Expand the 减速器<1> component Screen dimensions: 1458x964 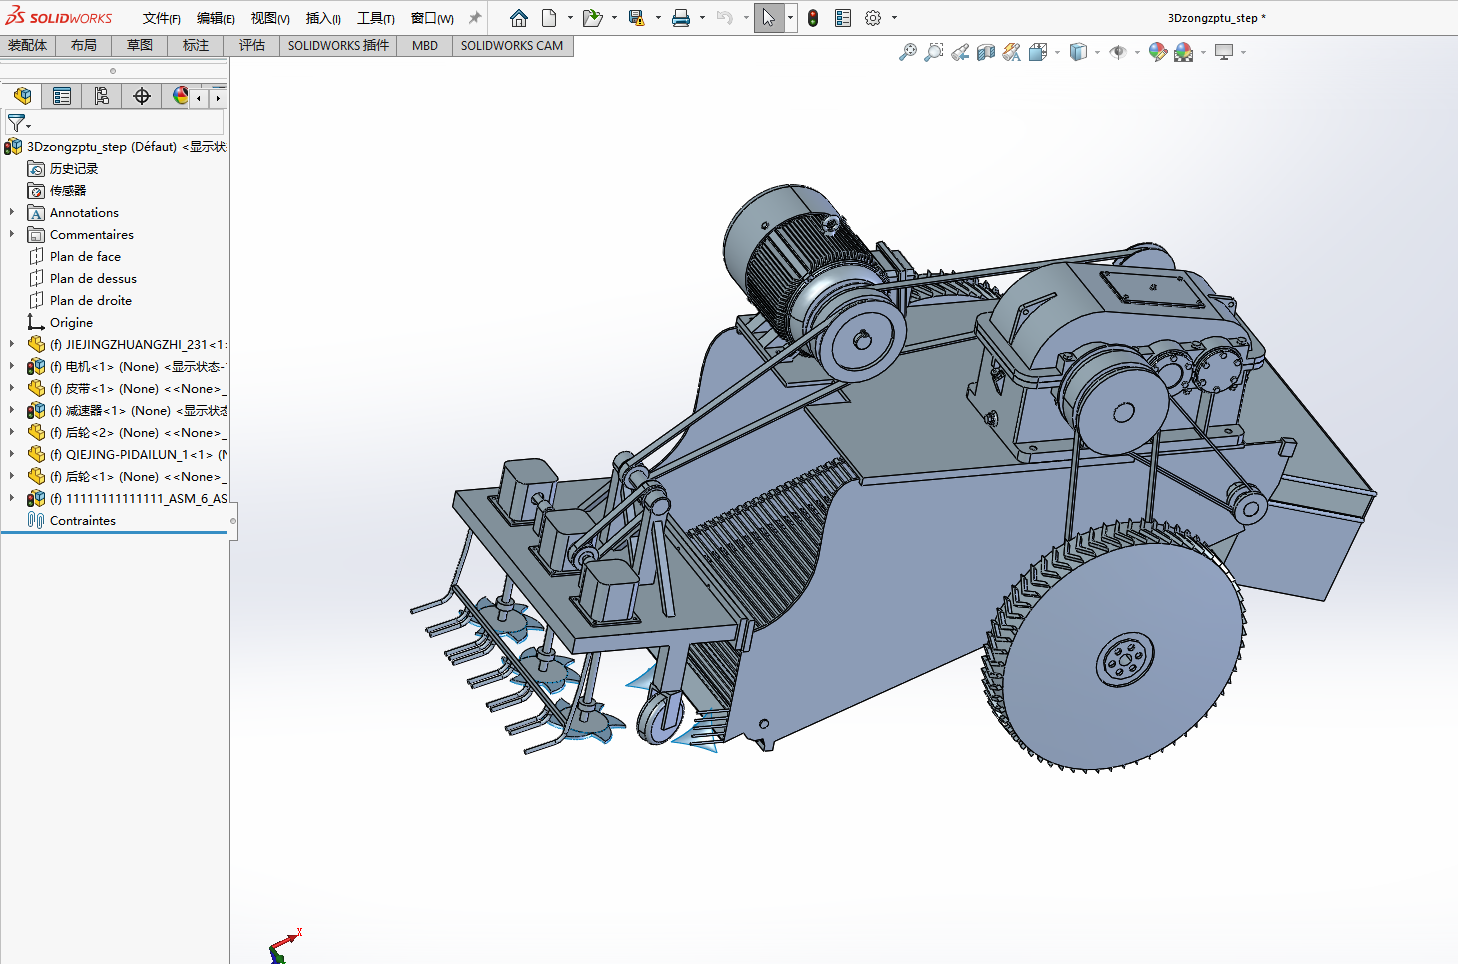(x=12, y=410)
